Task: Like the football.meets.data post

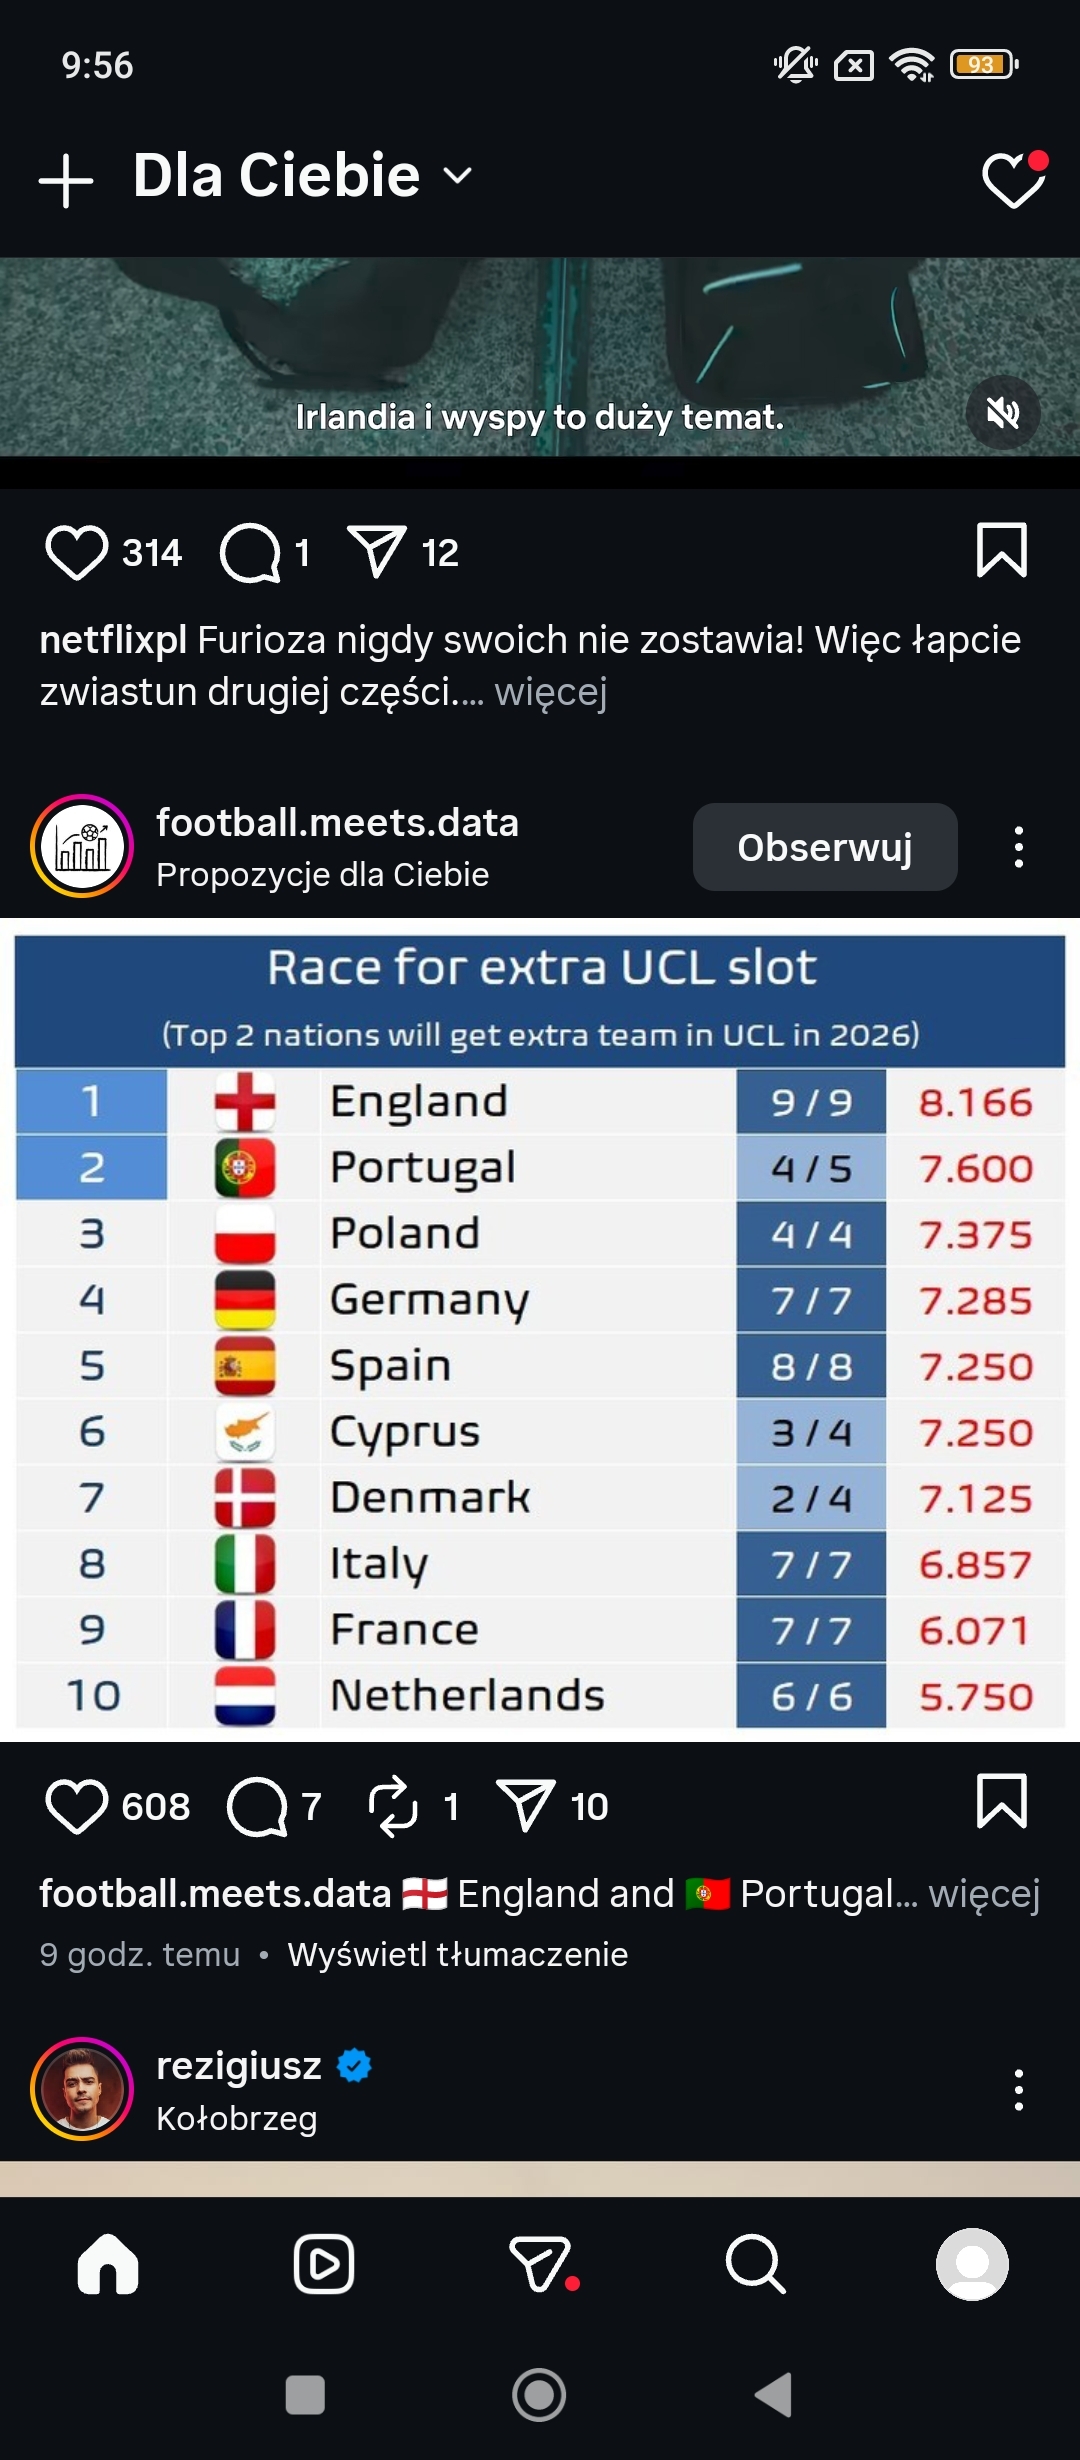Action: coord(76,1806)
